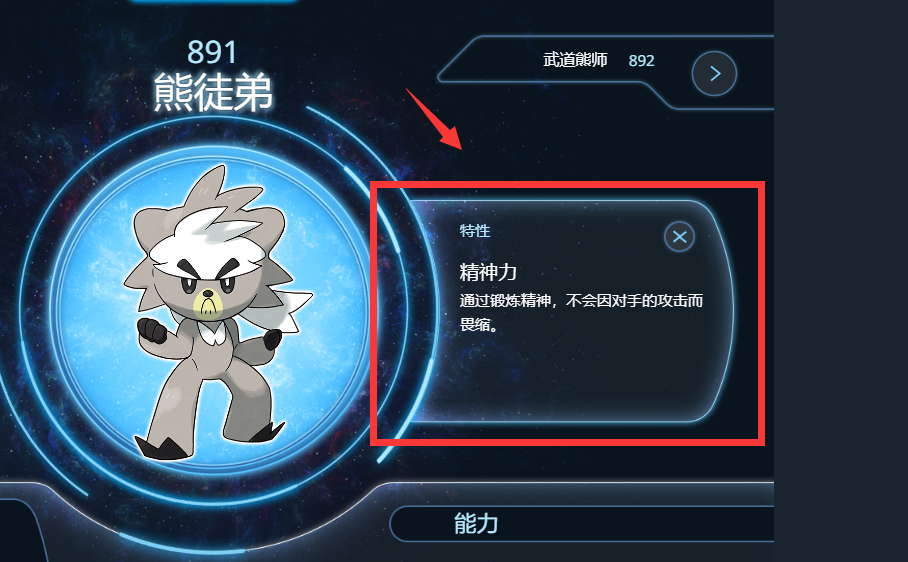Click the number 891 heading
The width and height of the screenshot is (908, 562).
(x=212, y=53)
